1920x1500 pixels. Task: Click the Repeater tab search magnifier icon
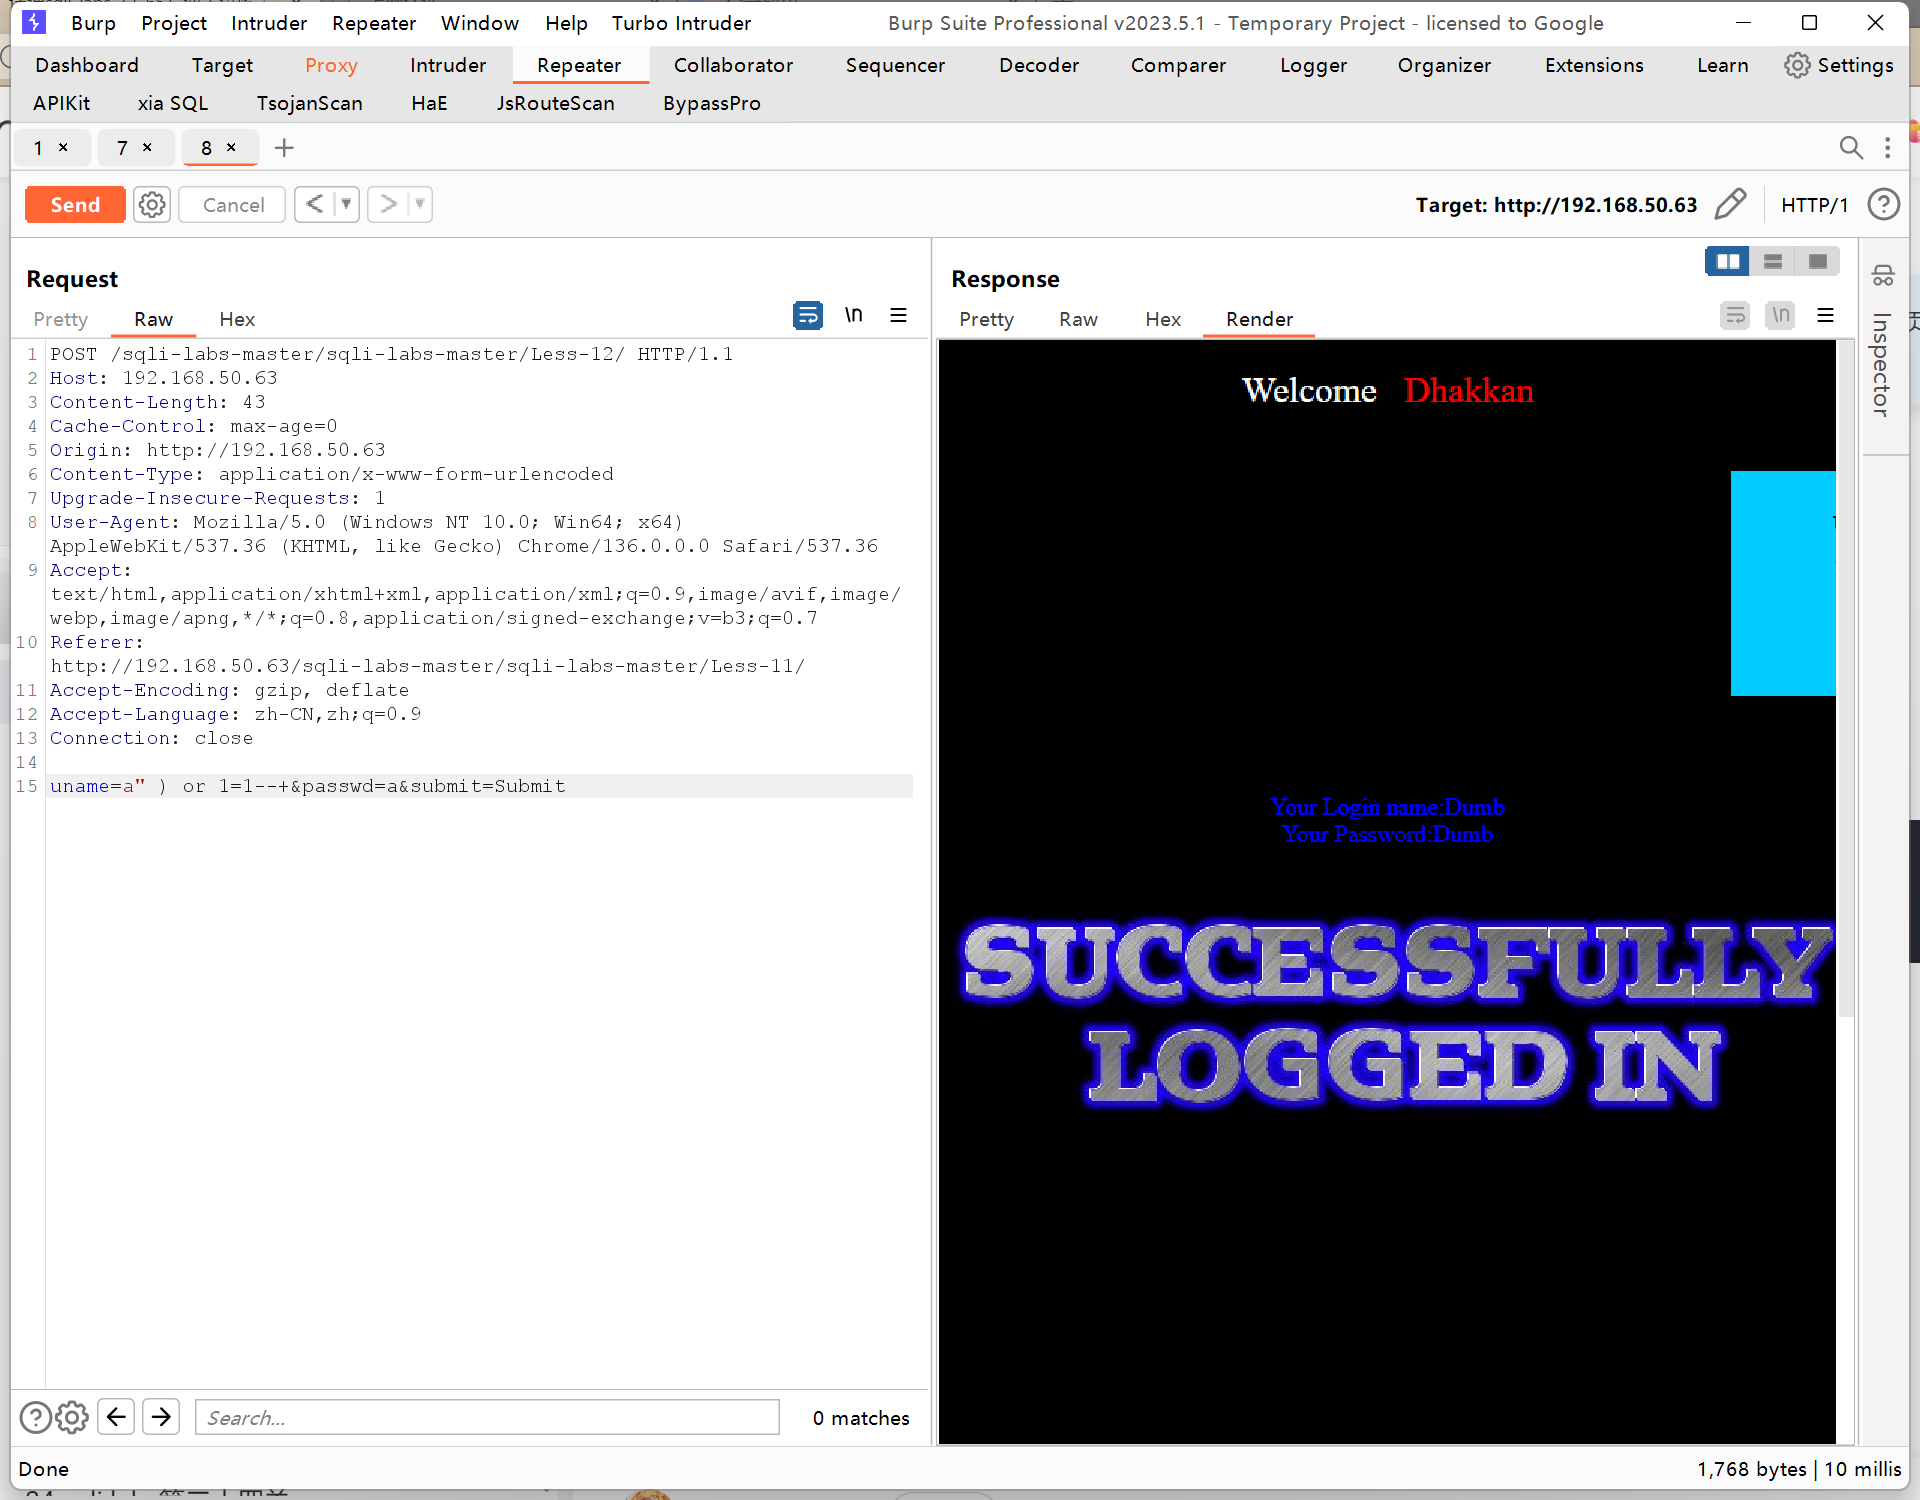(1850, 148)
